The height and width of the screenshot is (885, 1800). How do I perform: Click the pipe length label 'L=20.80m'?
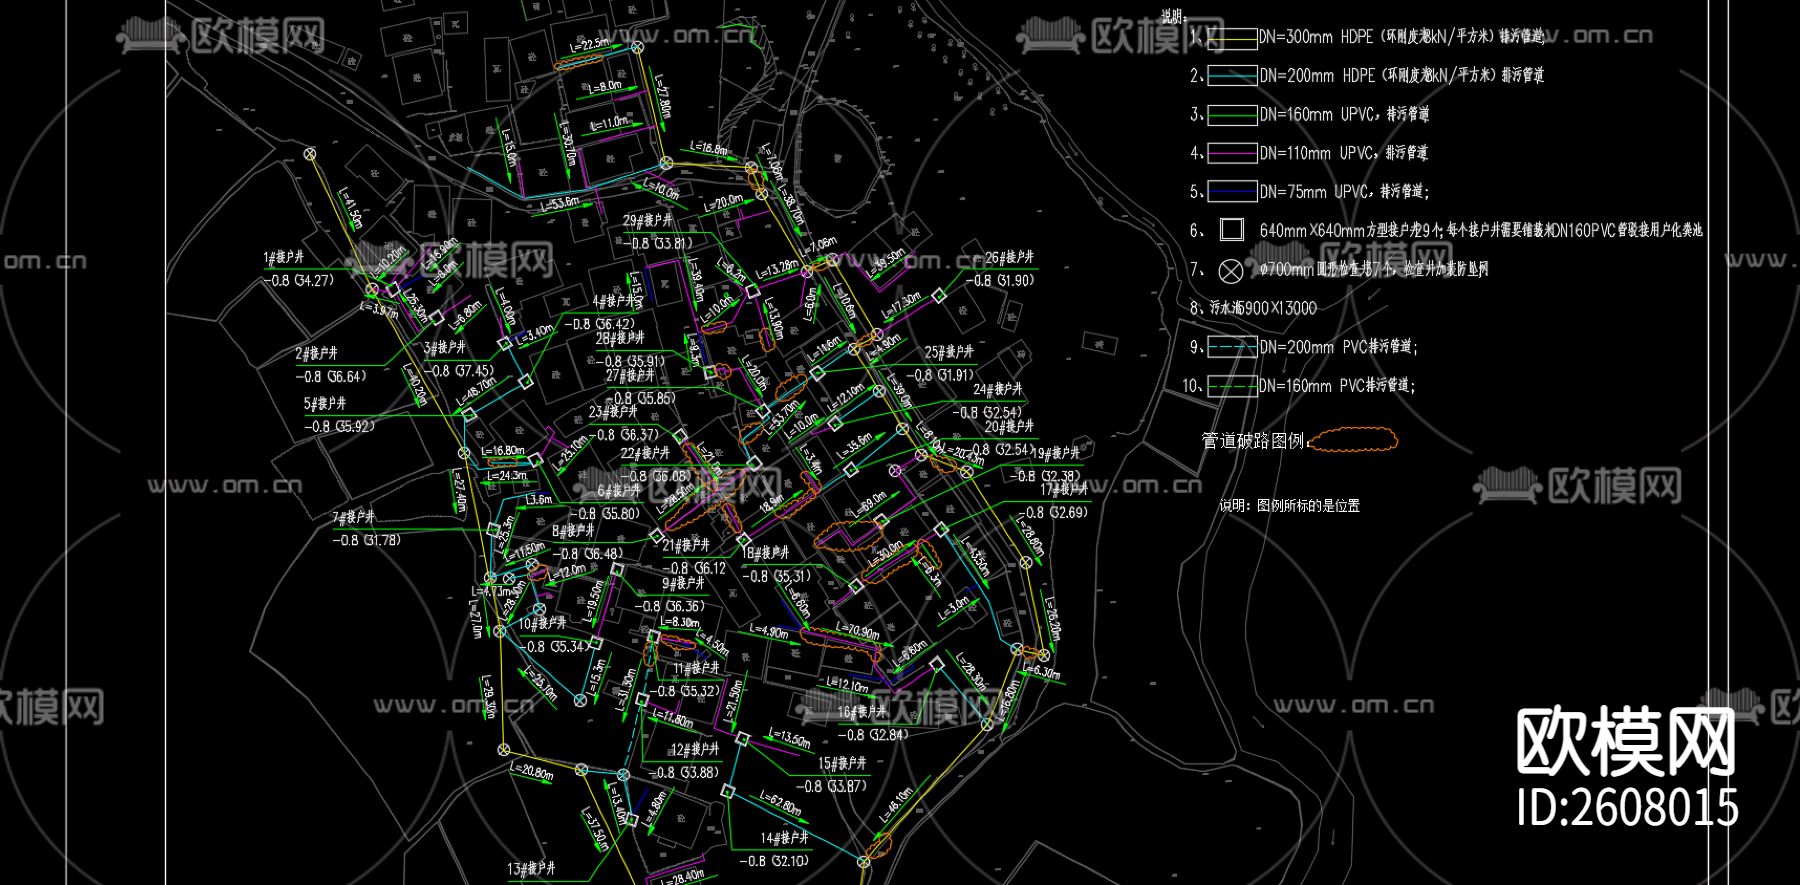click(532, 772)
